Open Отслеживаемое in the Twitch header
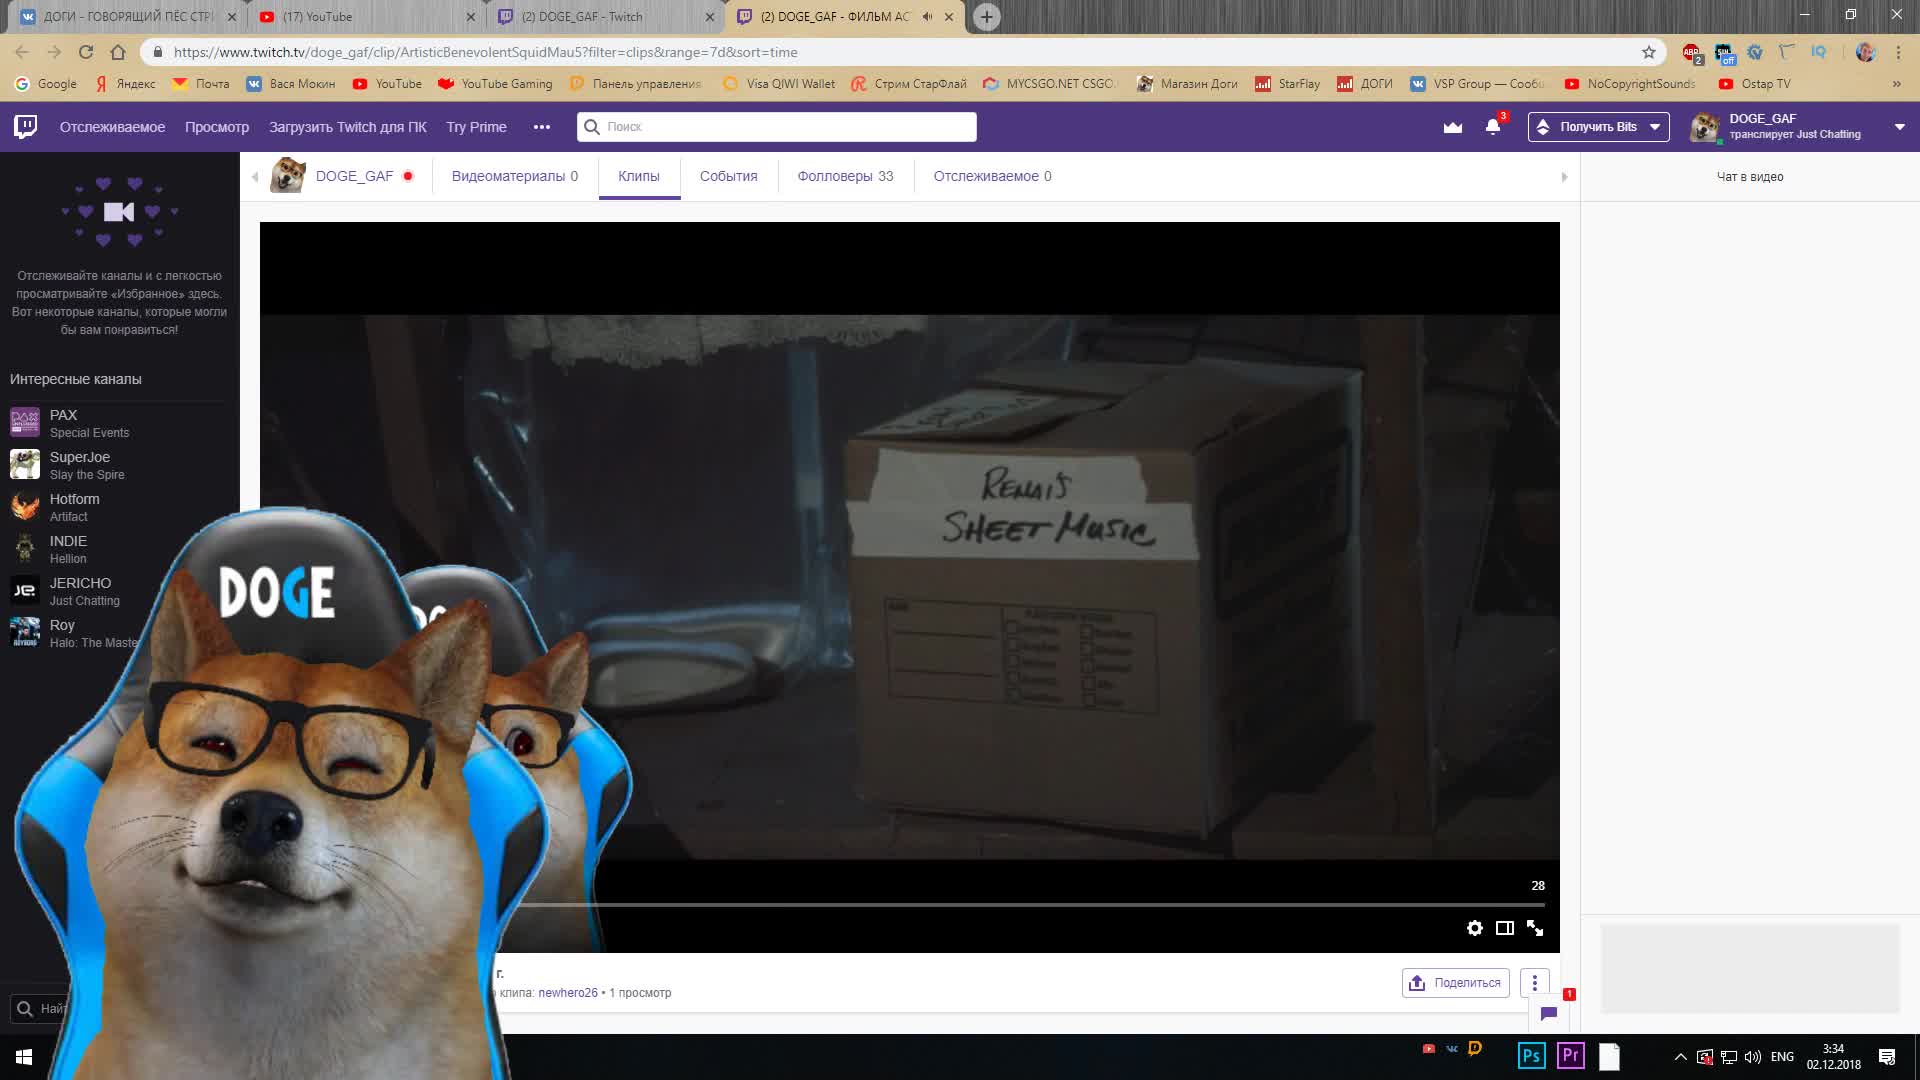The width and height of the screenshot is (1920, 1080). tap(112, 127)
